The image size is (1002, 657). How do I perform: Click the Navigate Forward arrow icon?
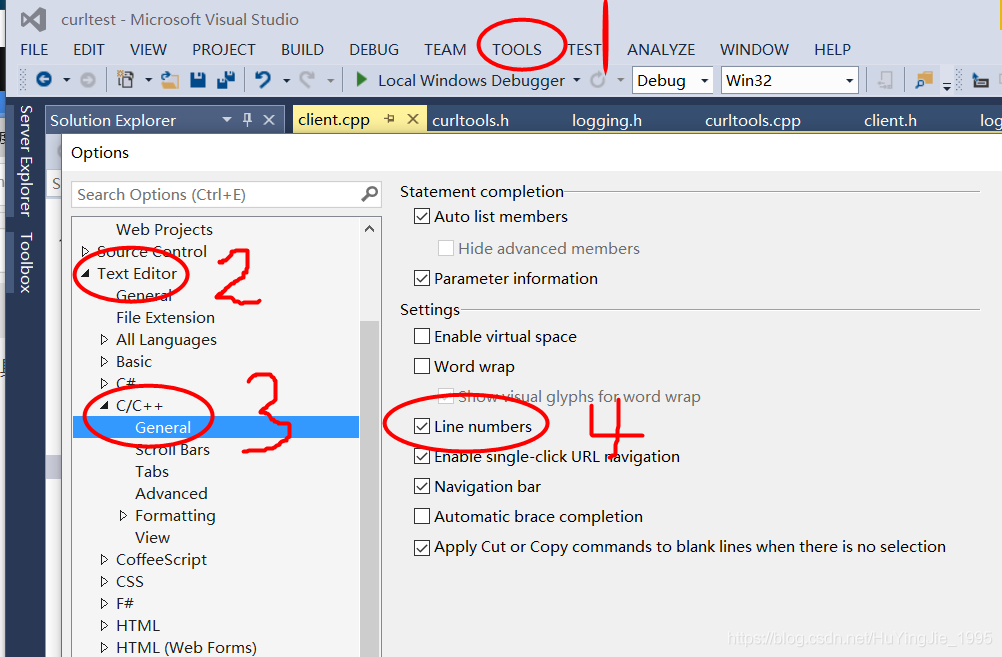coord(88,80)
